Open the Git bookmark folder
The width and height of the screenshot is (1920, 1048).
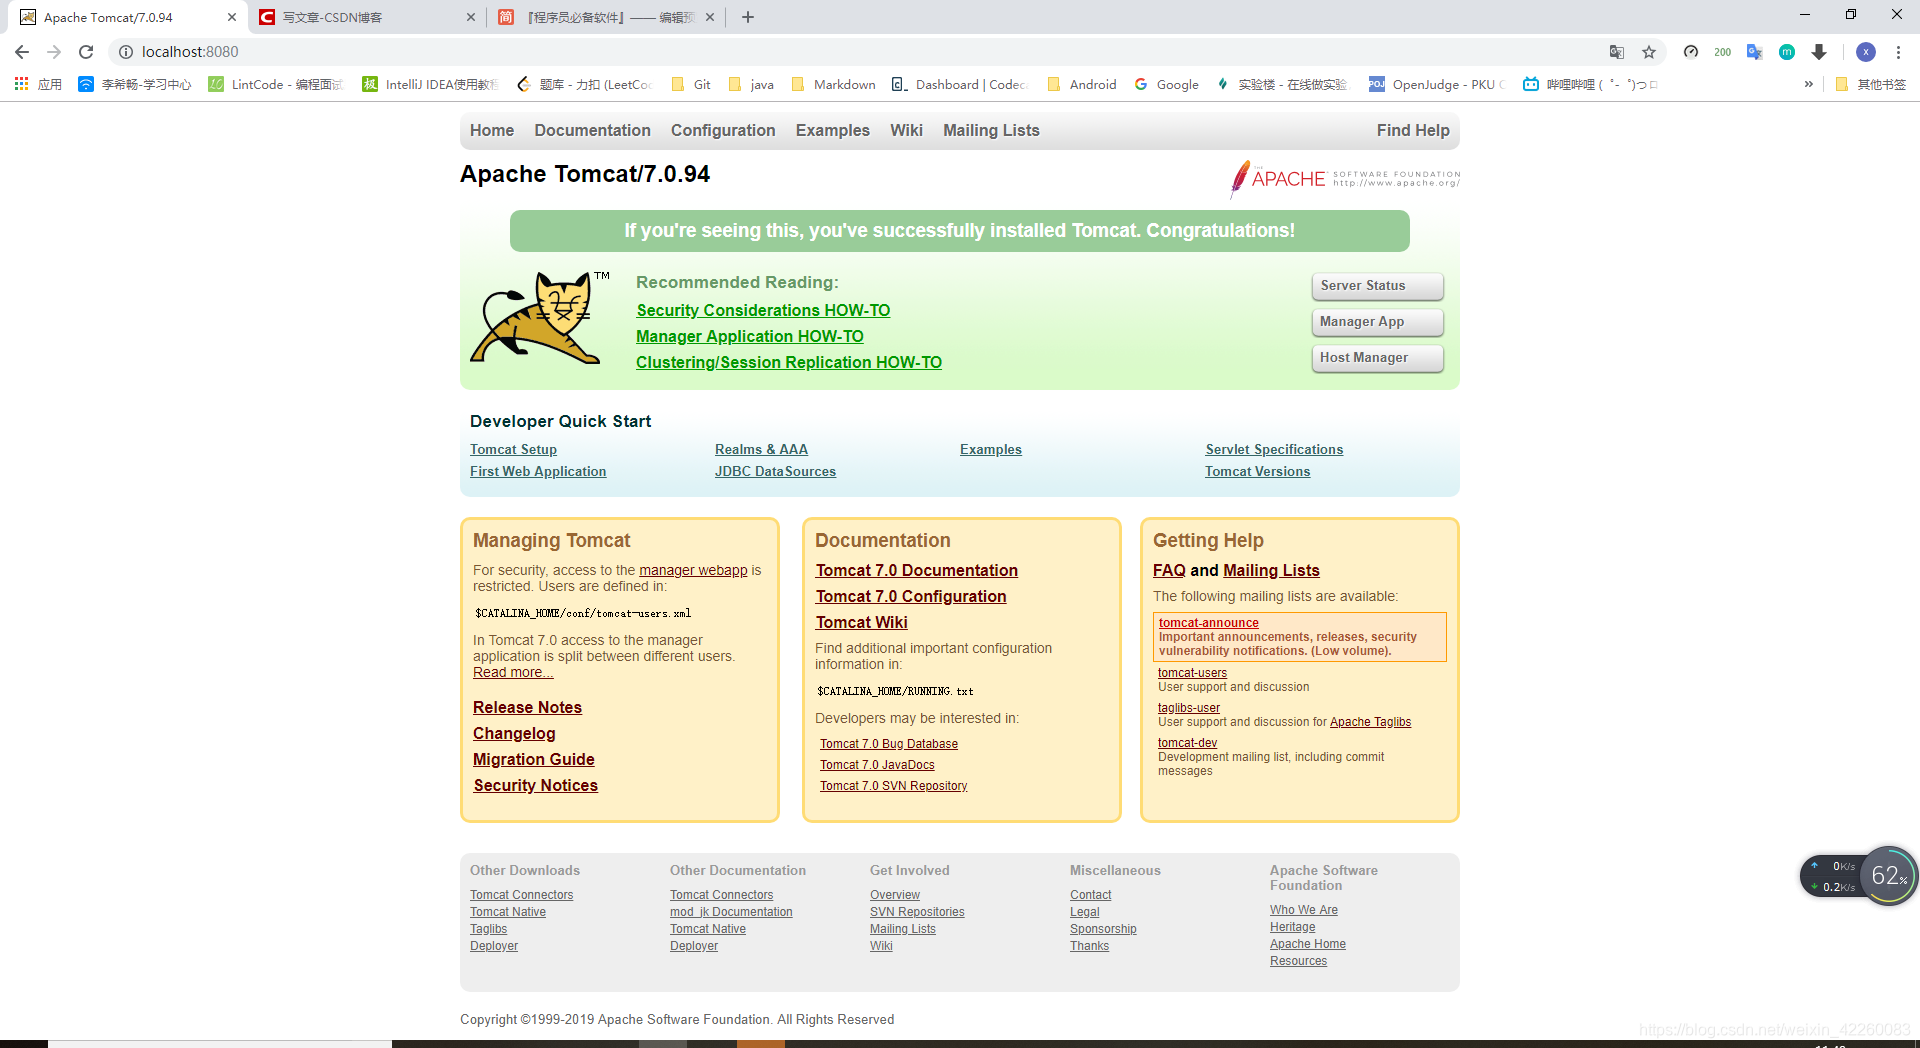point(691,84)
